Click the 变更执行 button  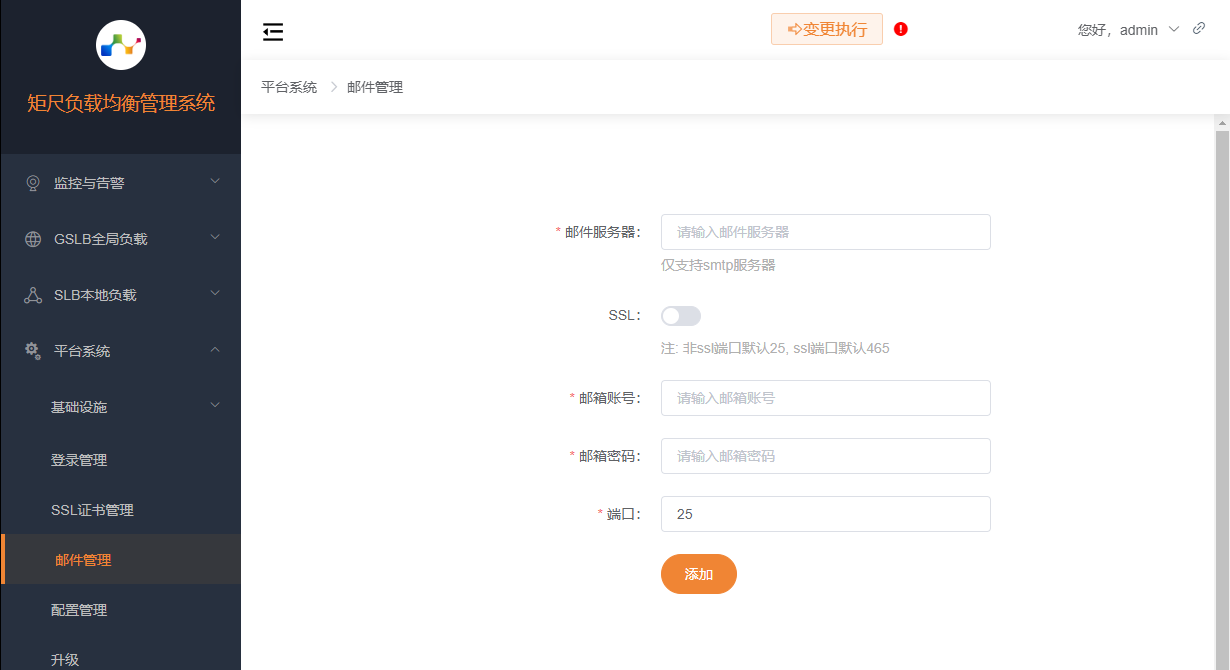point(827,29)
